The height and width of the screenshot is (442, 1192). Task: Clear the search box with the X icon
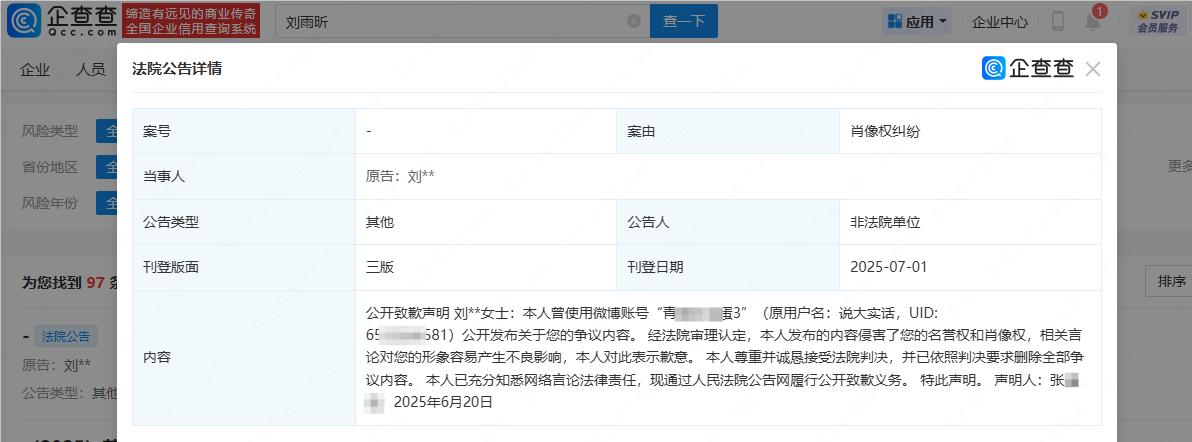tap(633, 21)
